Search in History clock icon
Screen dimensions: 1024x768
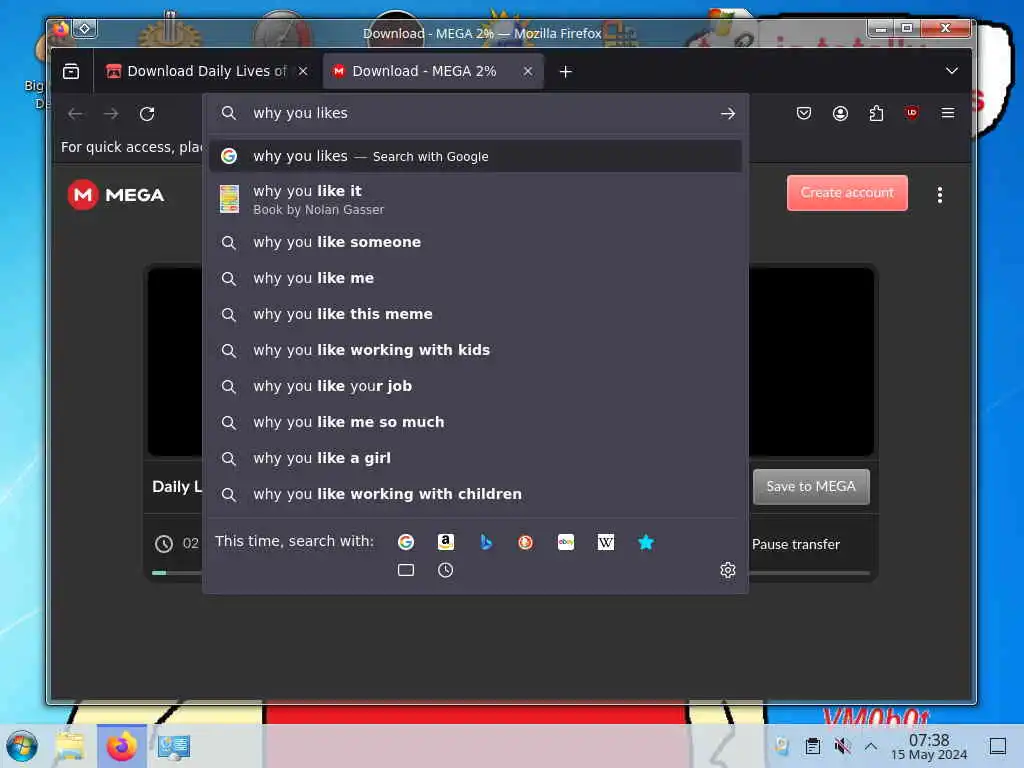point(445,570)
